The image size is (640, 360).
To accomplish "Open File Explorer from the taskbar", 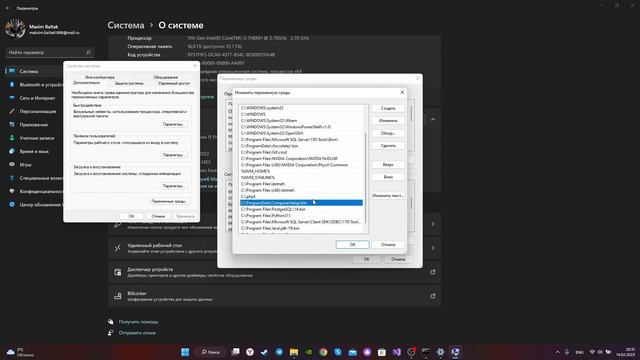I will 294,352.
